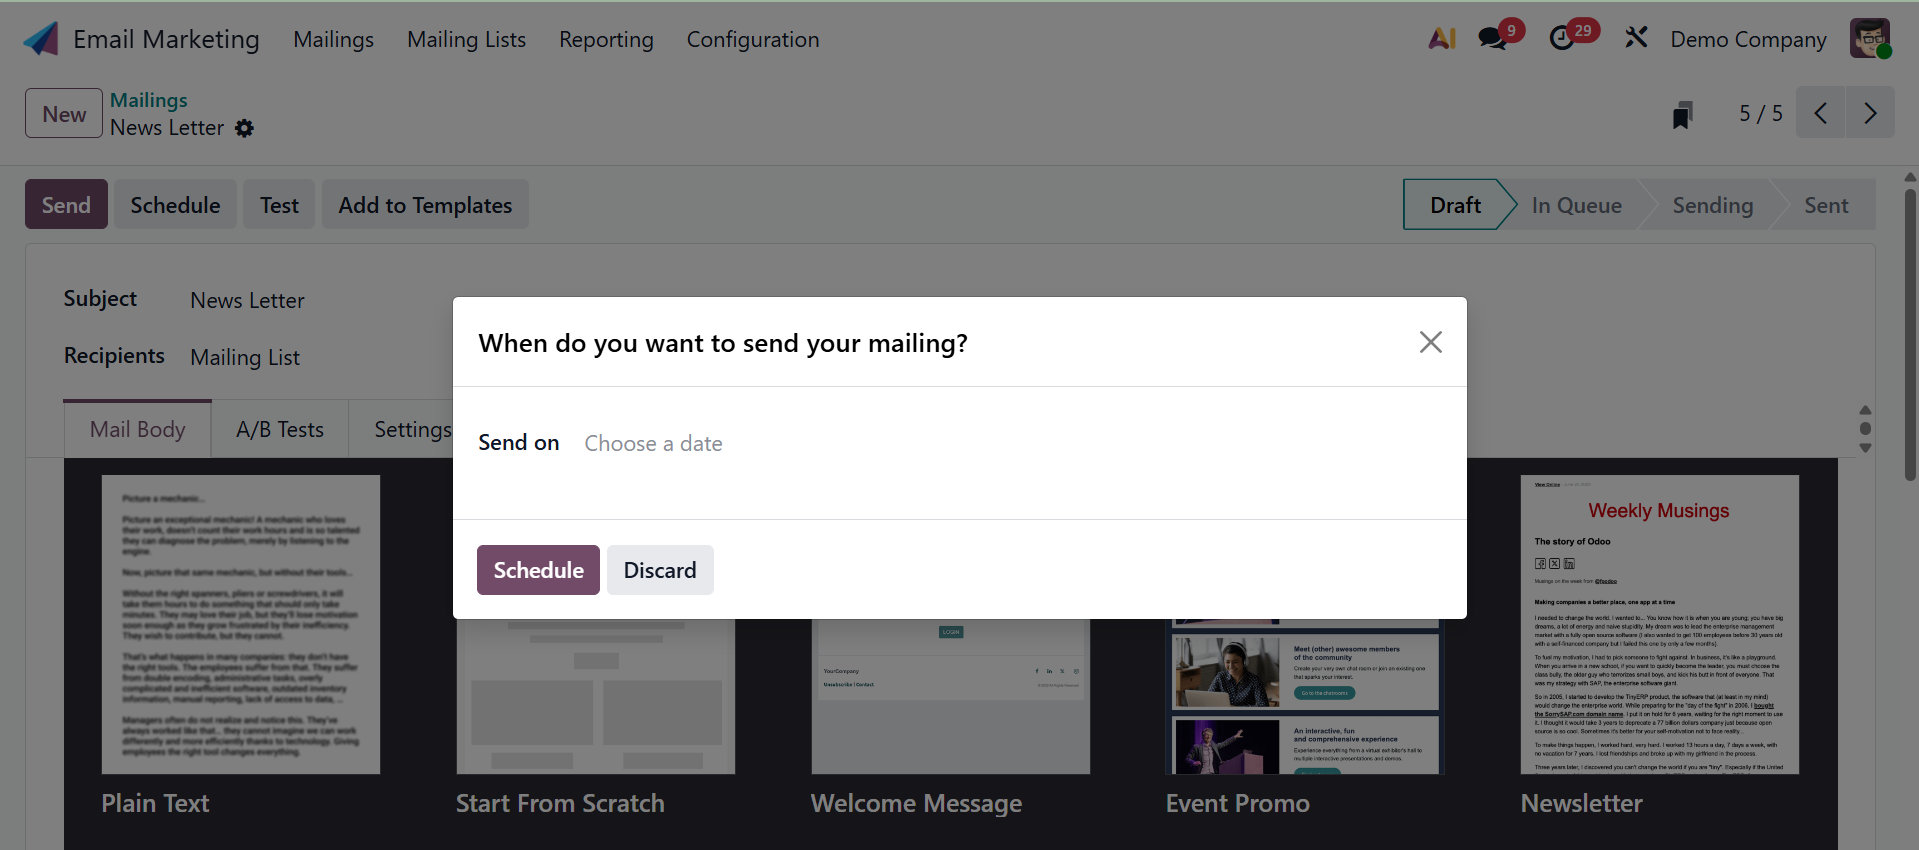The height and width of the screenshot is (850, 1919).
Task: Select the Newsletter template thumbnail
Action: [x=1659, y=625]
